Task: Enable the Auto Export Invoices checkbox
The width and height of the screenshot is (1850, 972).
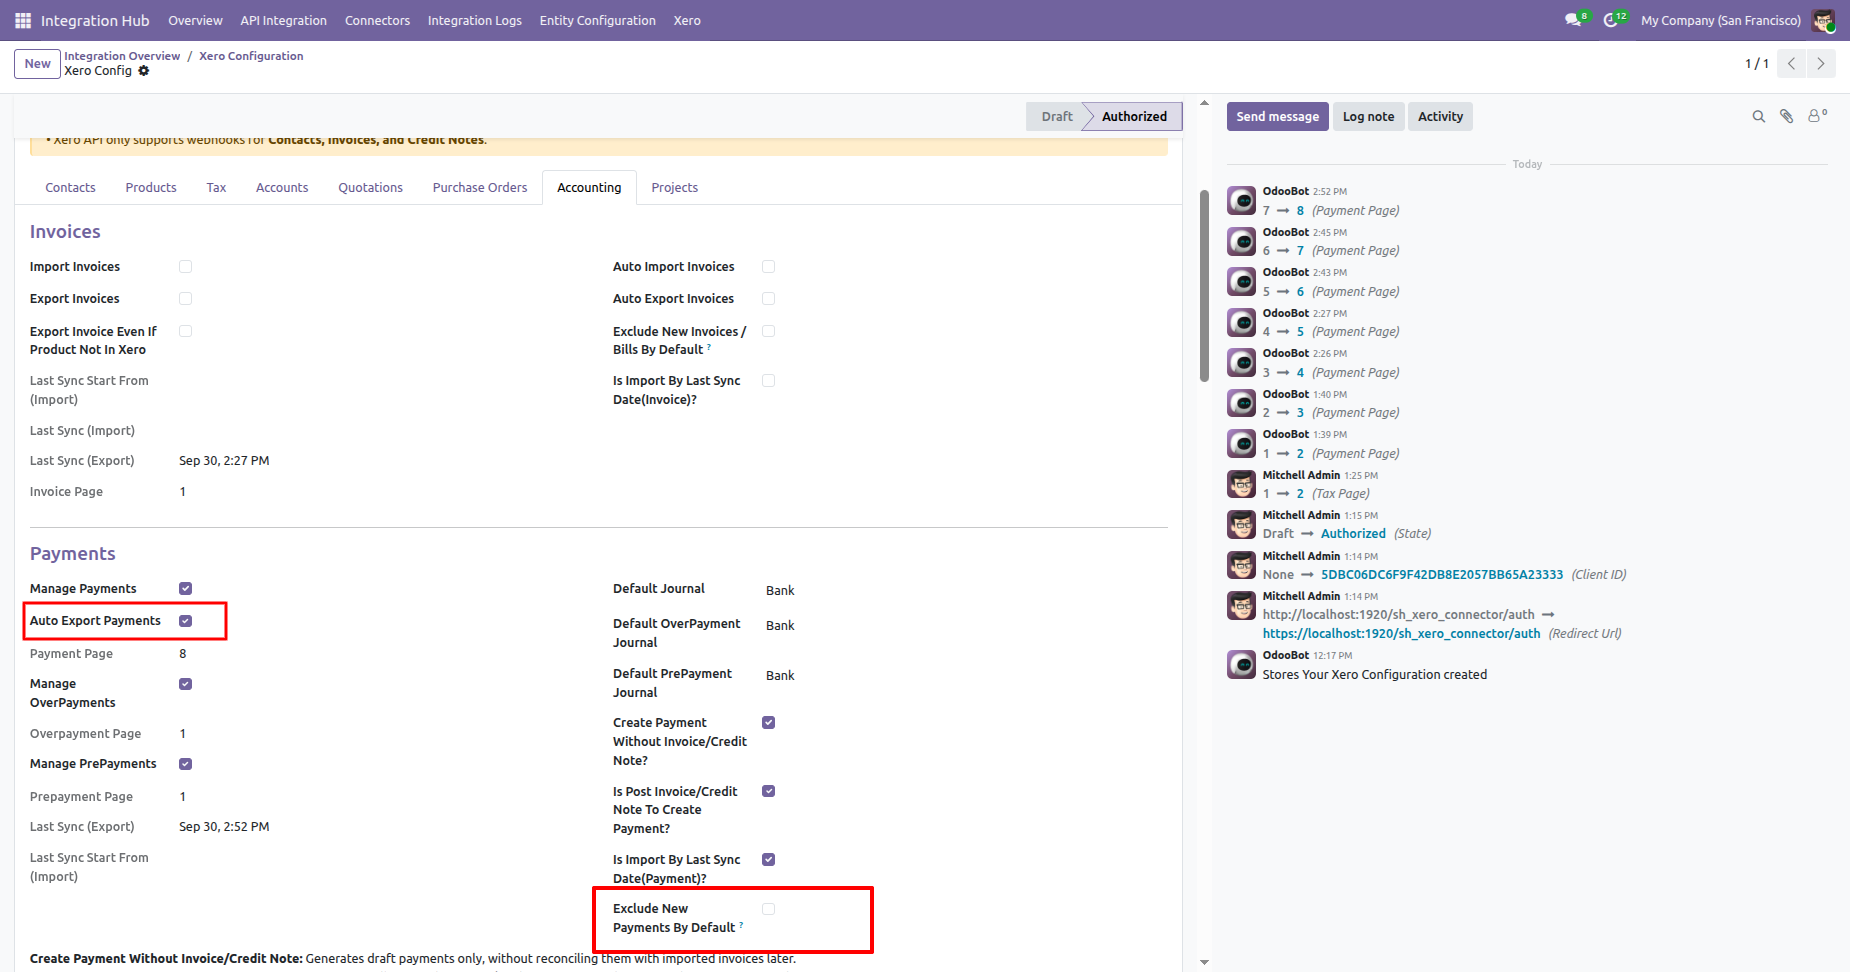Action: pos(768,299)
